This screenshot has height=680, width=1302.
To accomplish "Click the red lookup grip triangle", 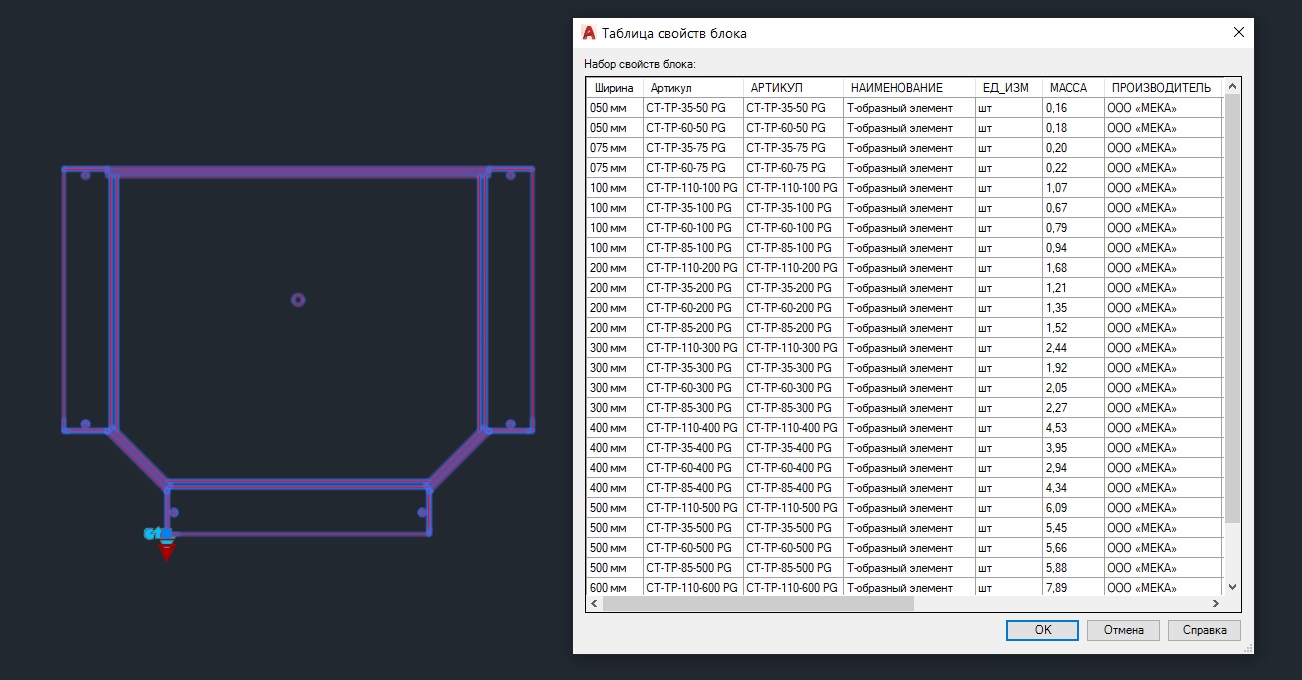I will pos(167,551).
